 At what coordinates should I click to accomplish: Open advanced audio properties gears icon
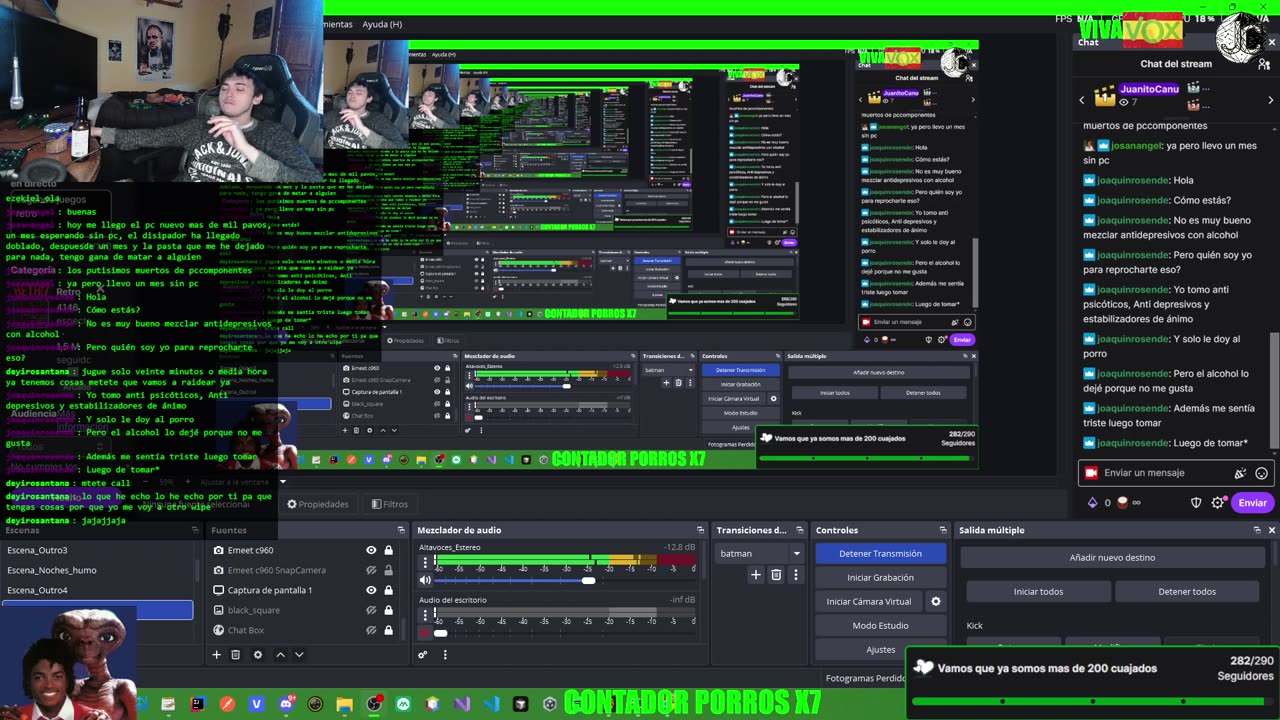tap(423, 655)
